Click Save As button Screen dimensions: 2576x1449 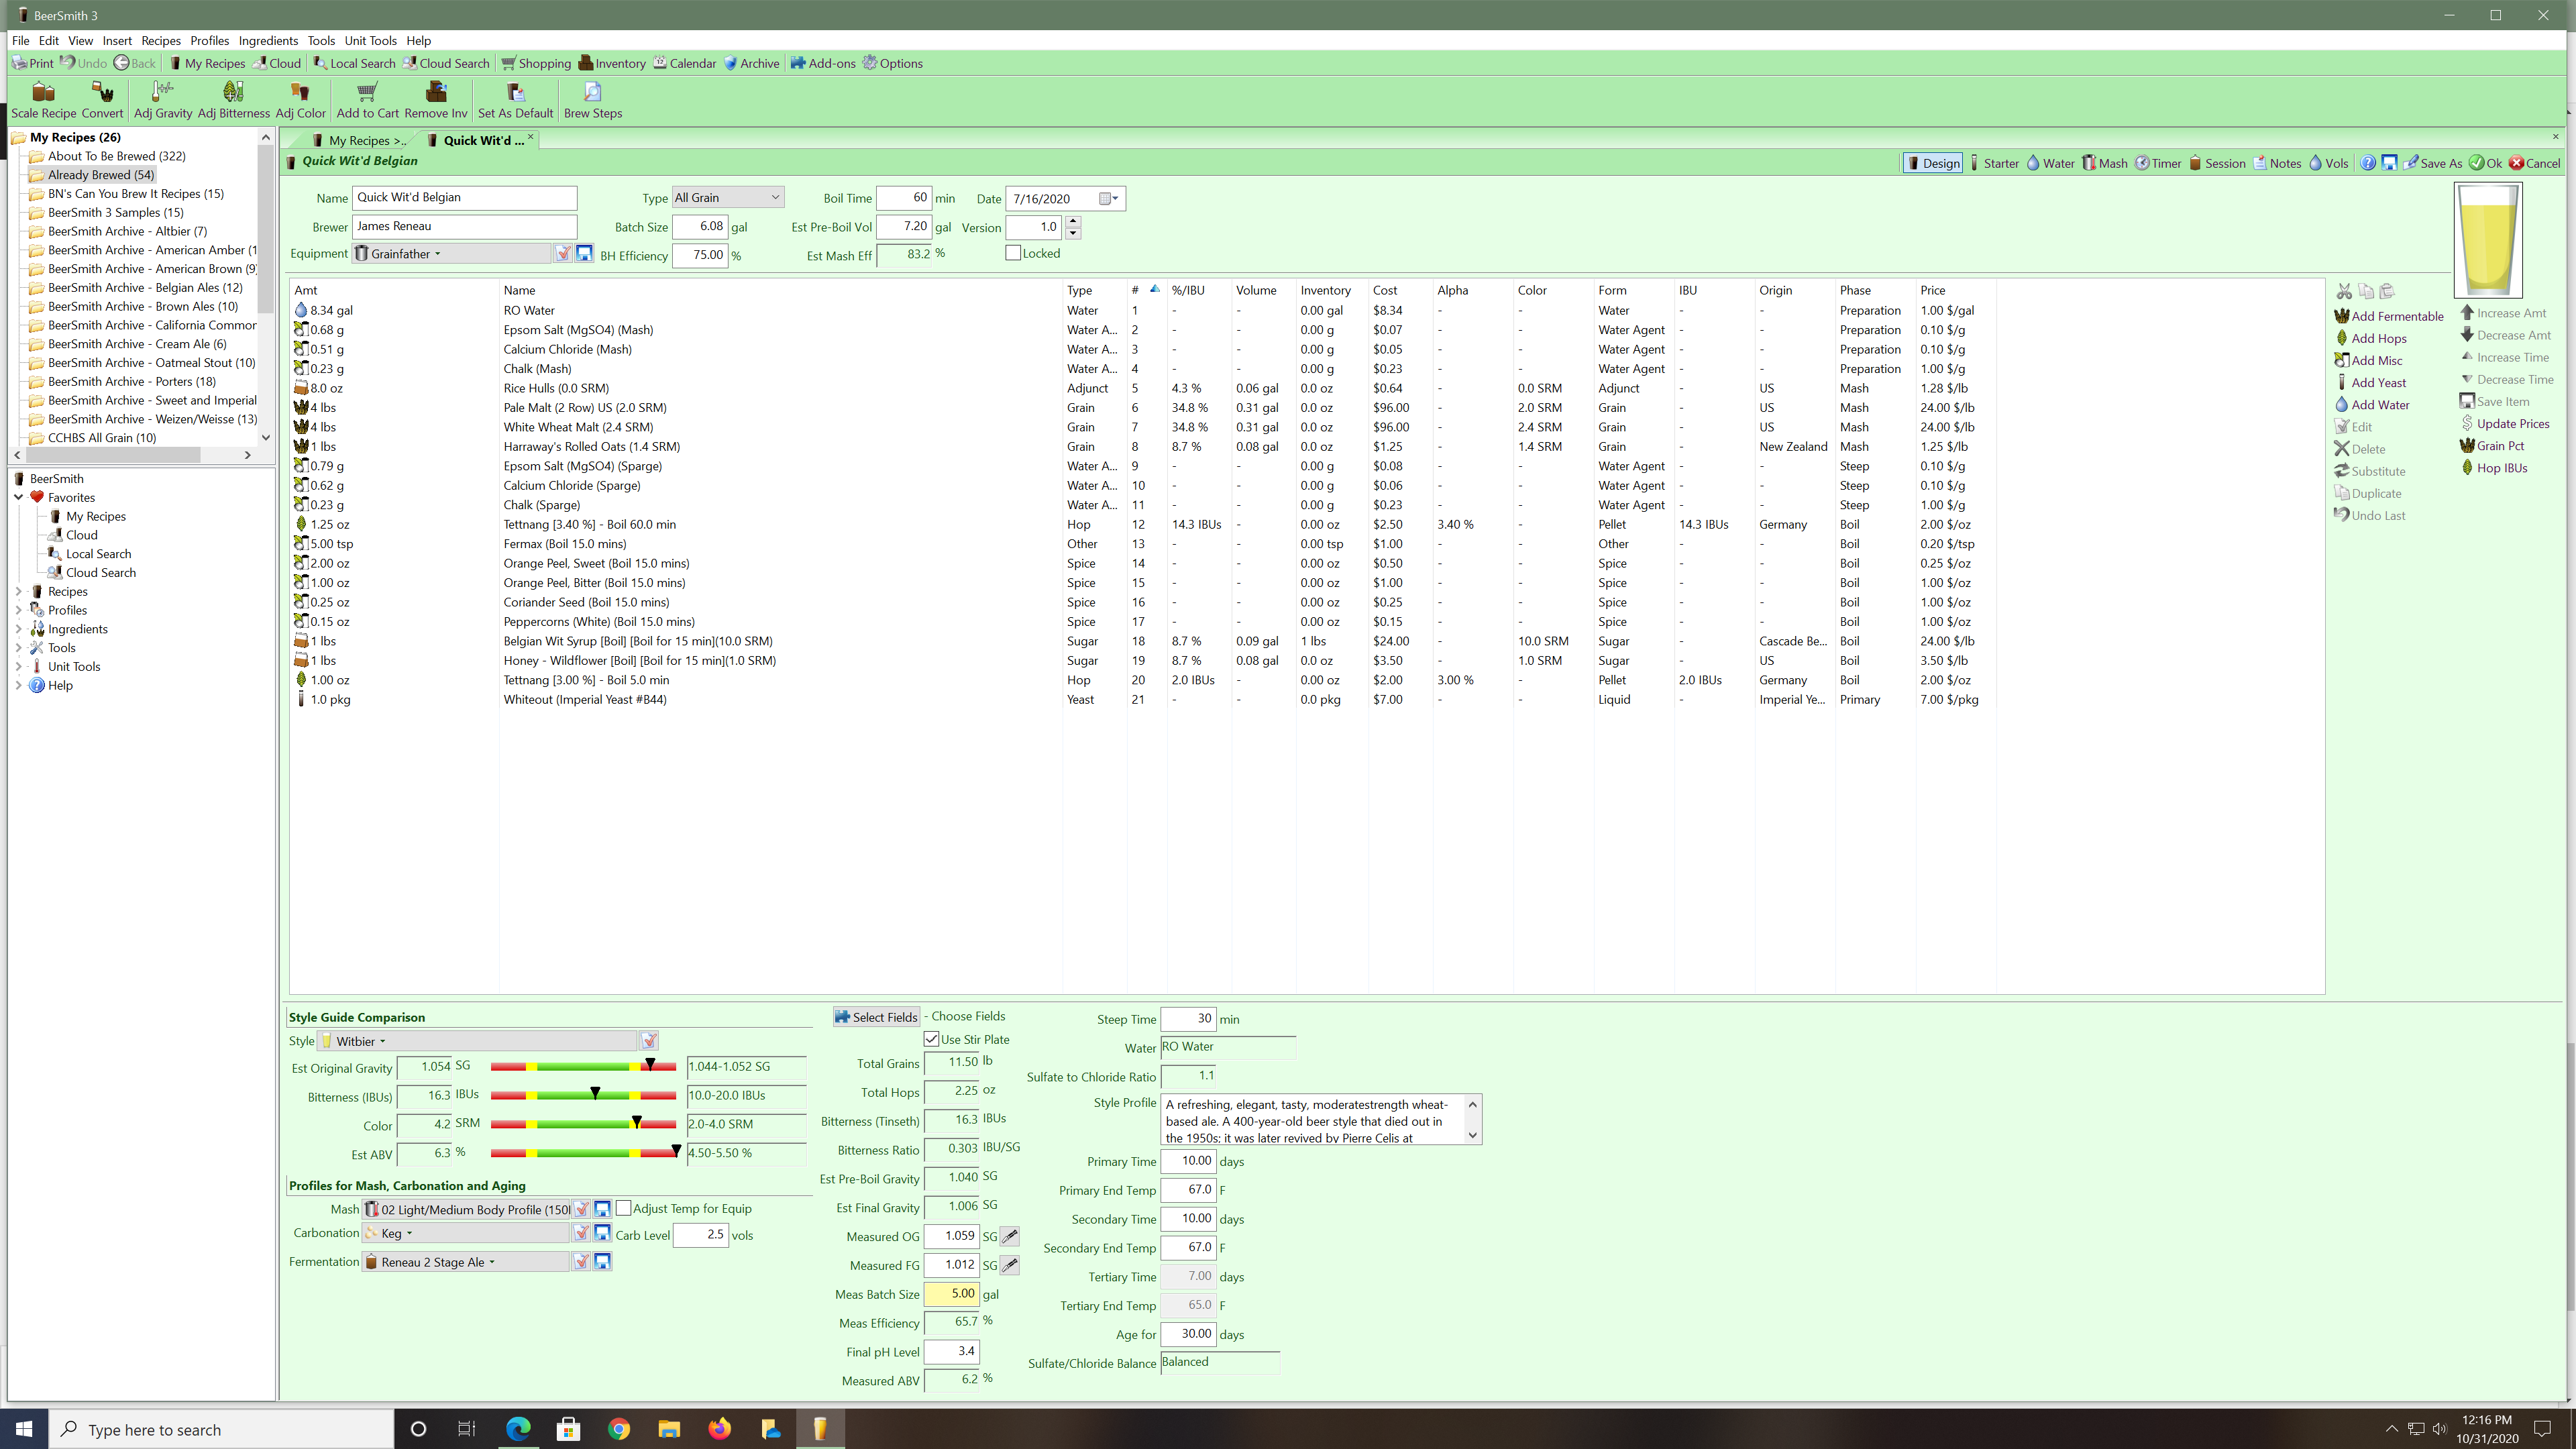point(2432,163)
